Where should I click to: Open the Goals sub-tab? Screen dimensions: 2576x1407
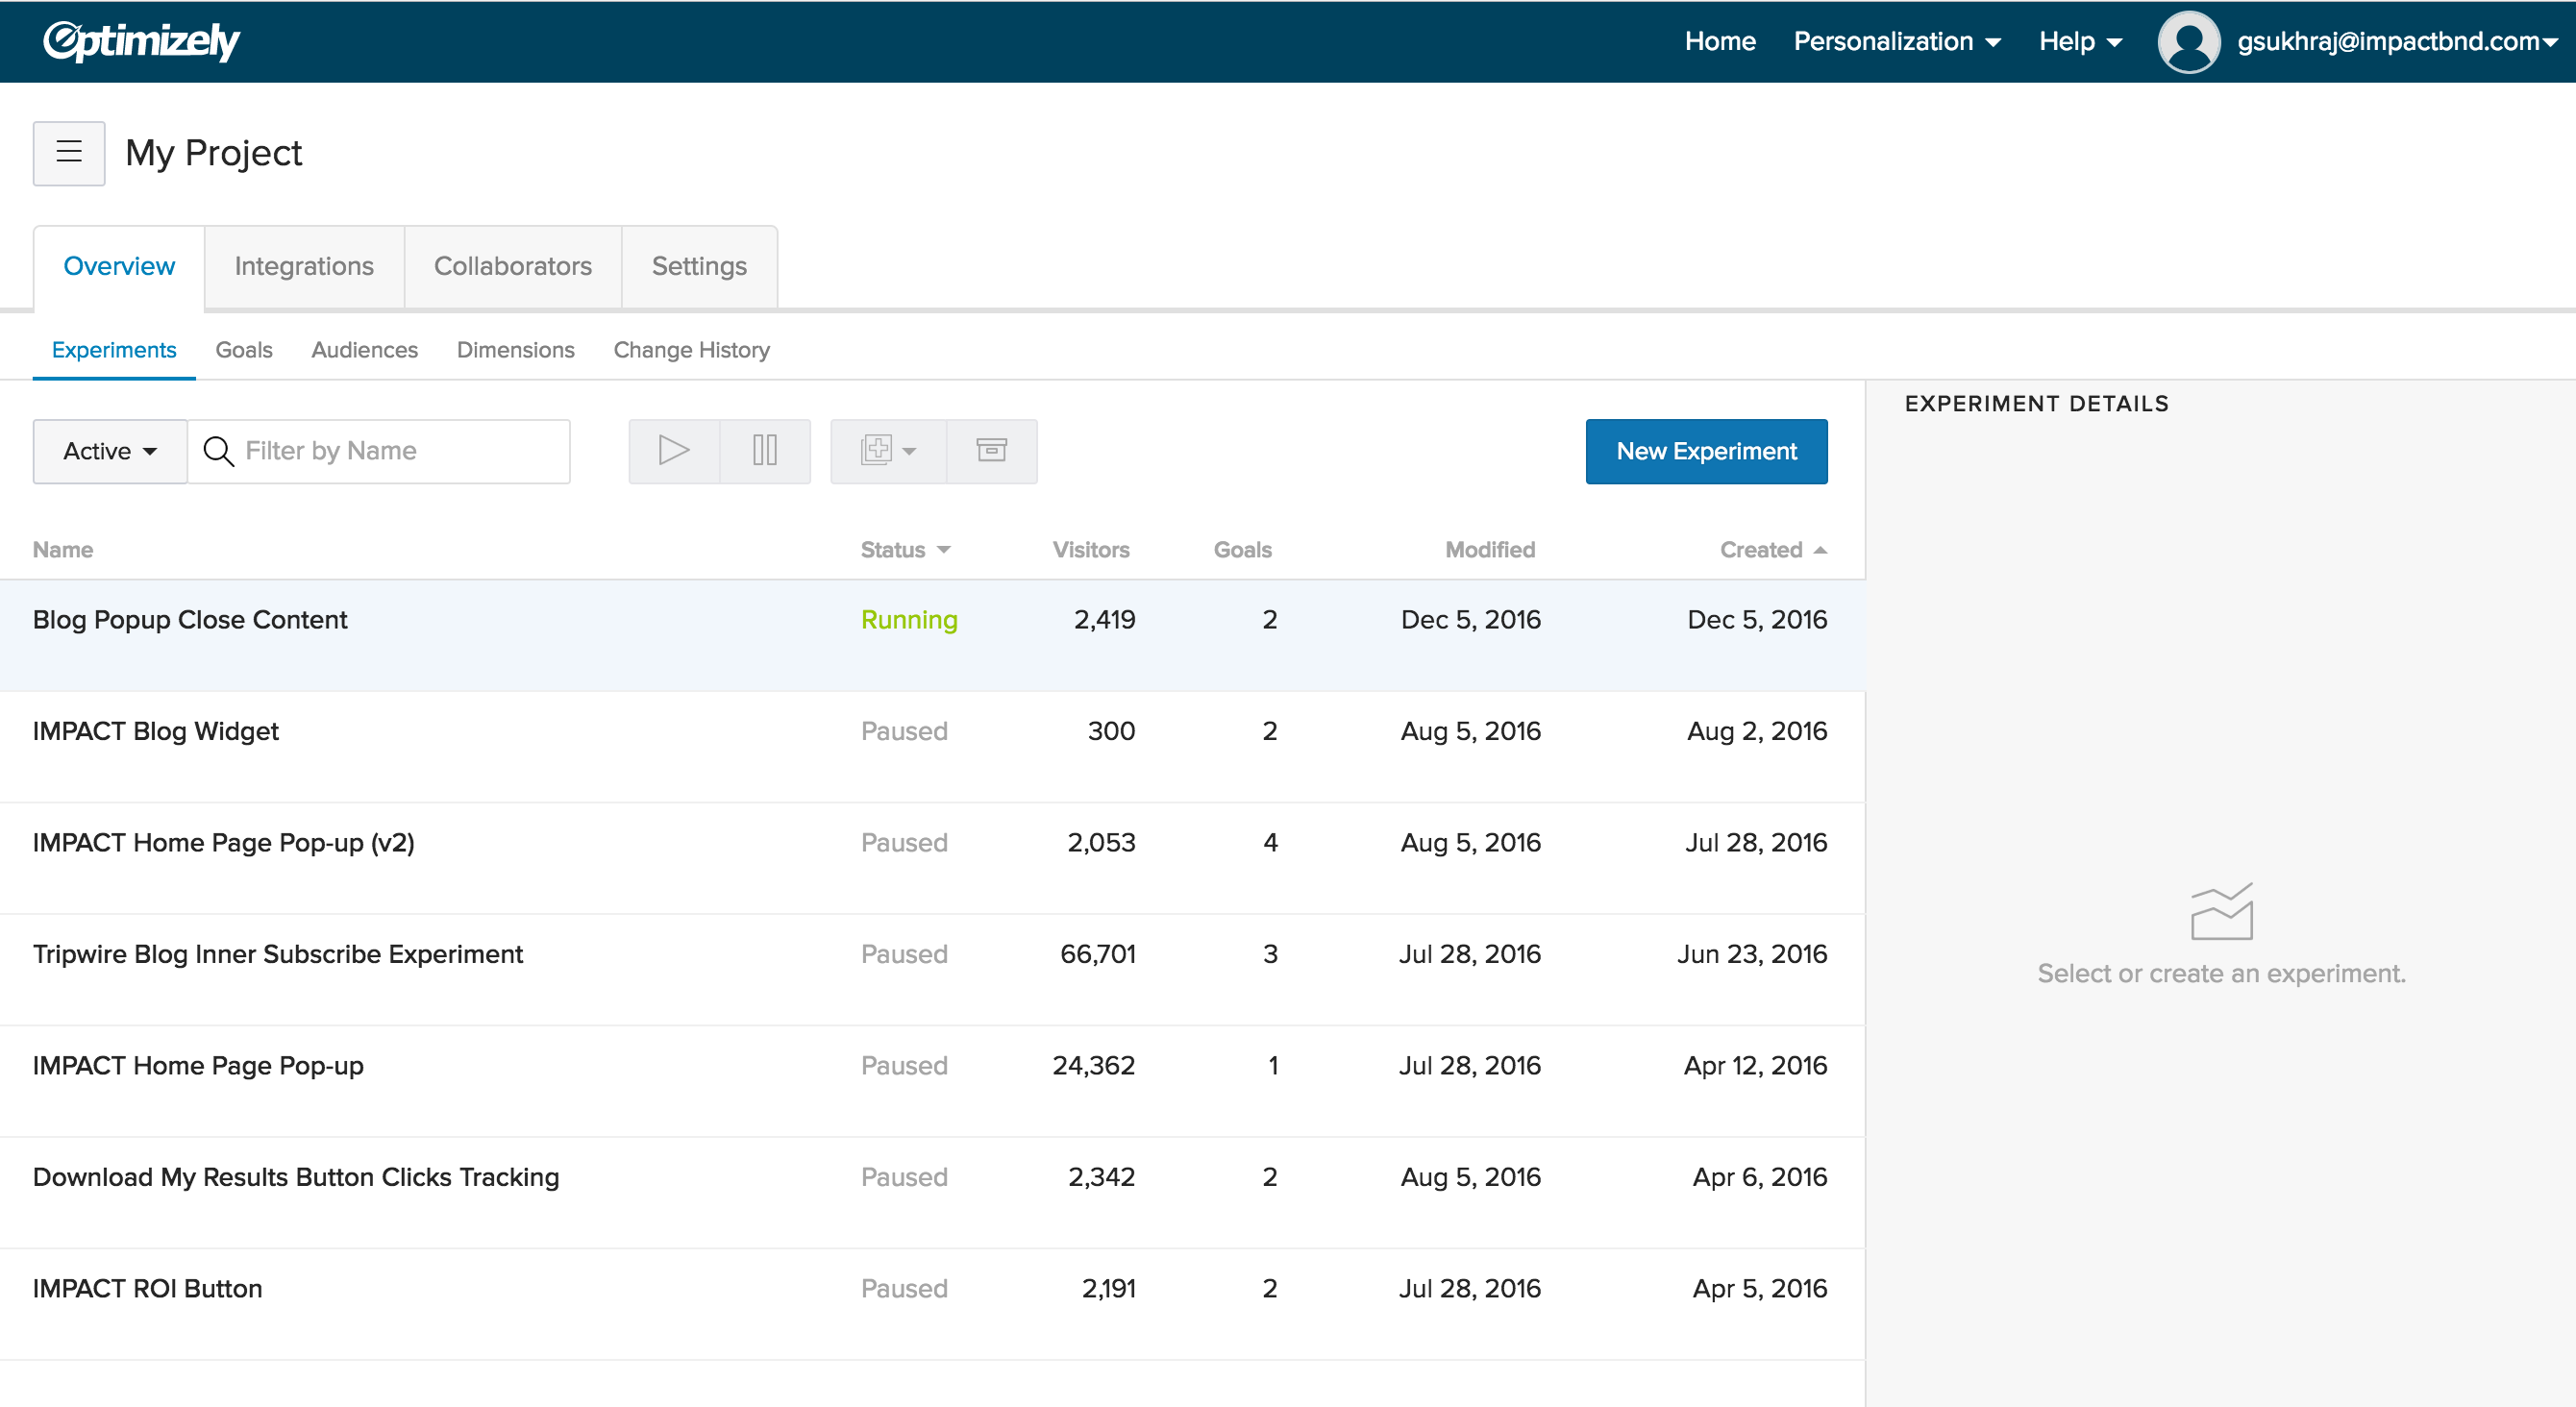244,350
